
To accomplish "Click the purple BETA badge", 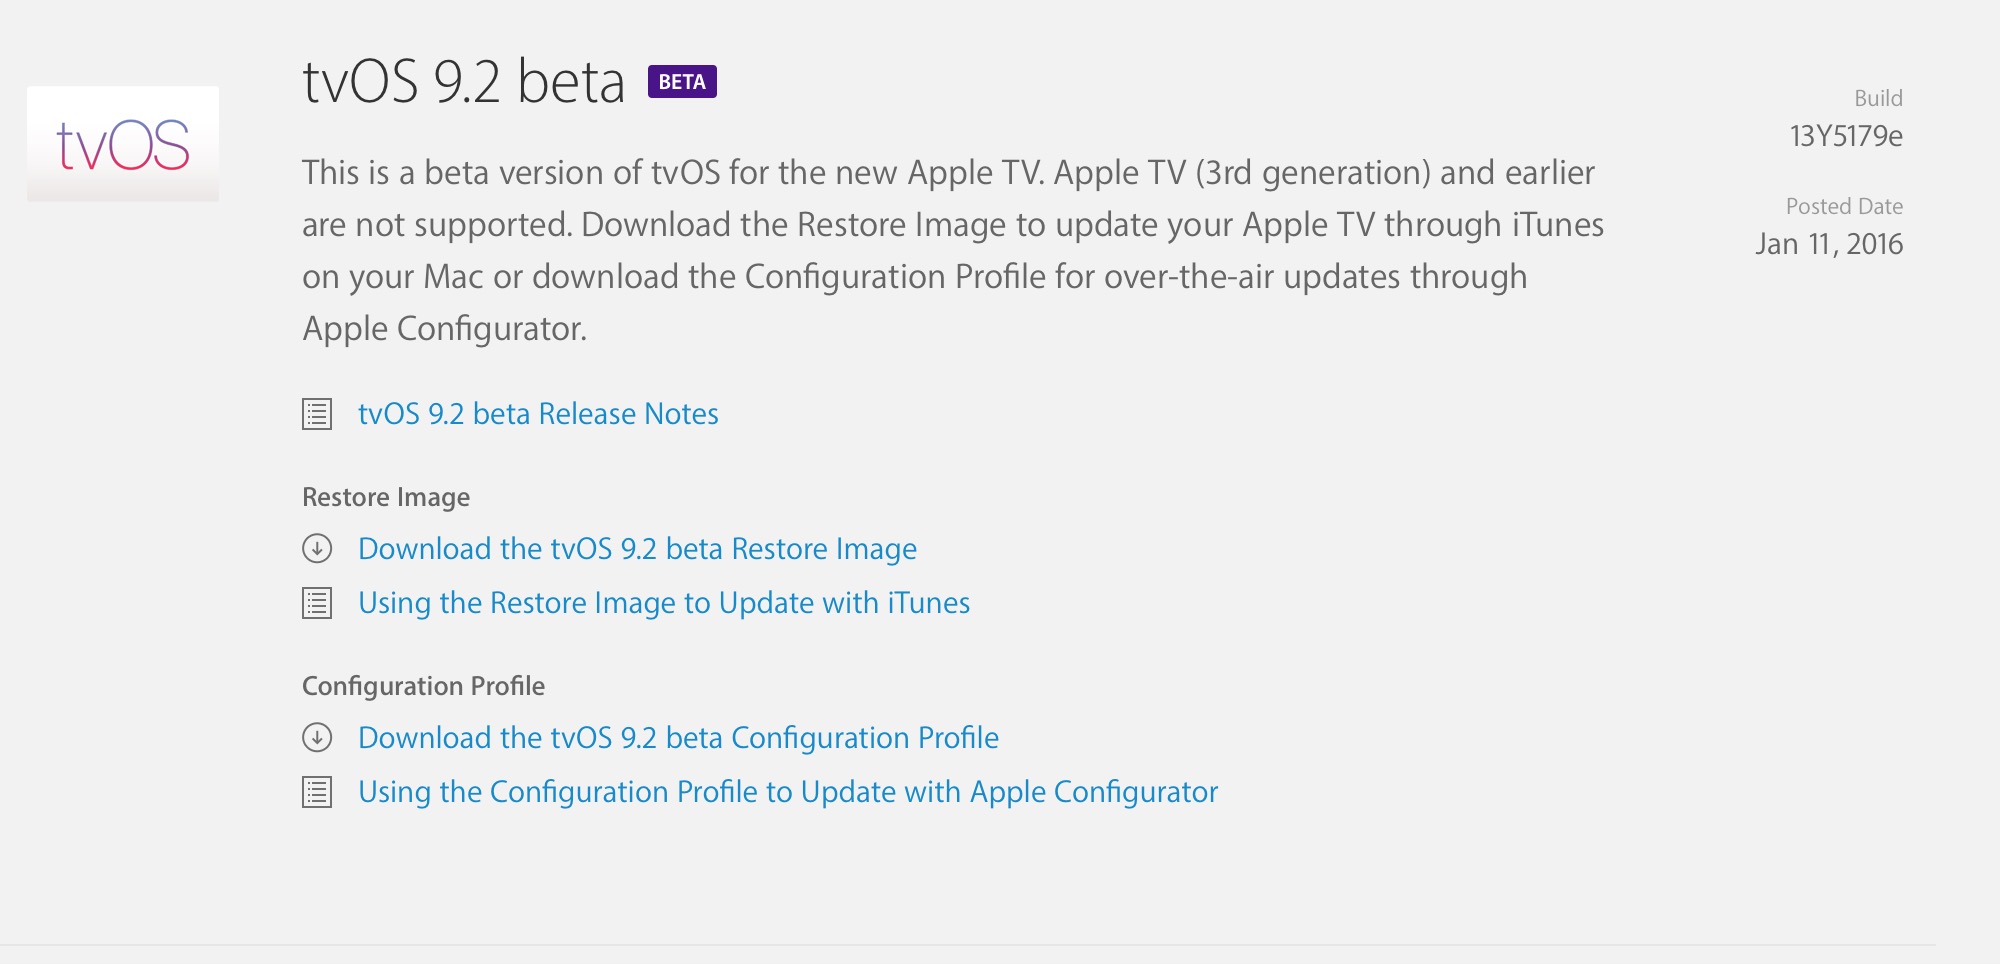I will (x=682, y=82).
